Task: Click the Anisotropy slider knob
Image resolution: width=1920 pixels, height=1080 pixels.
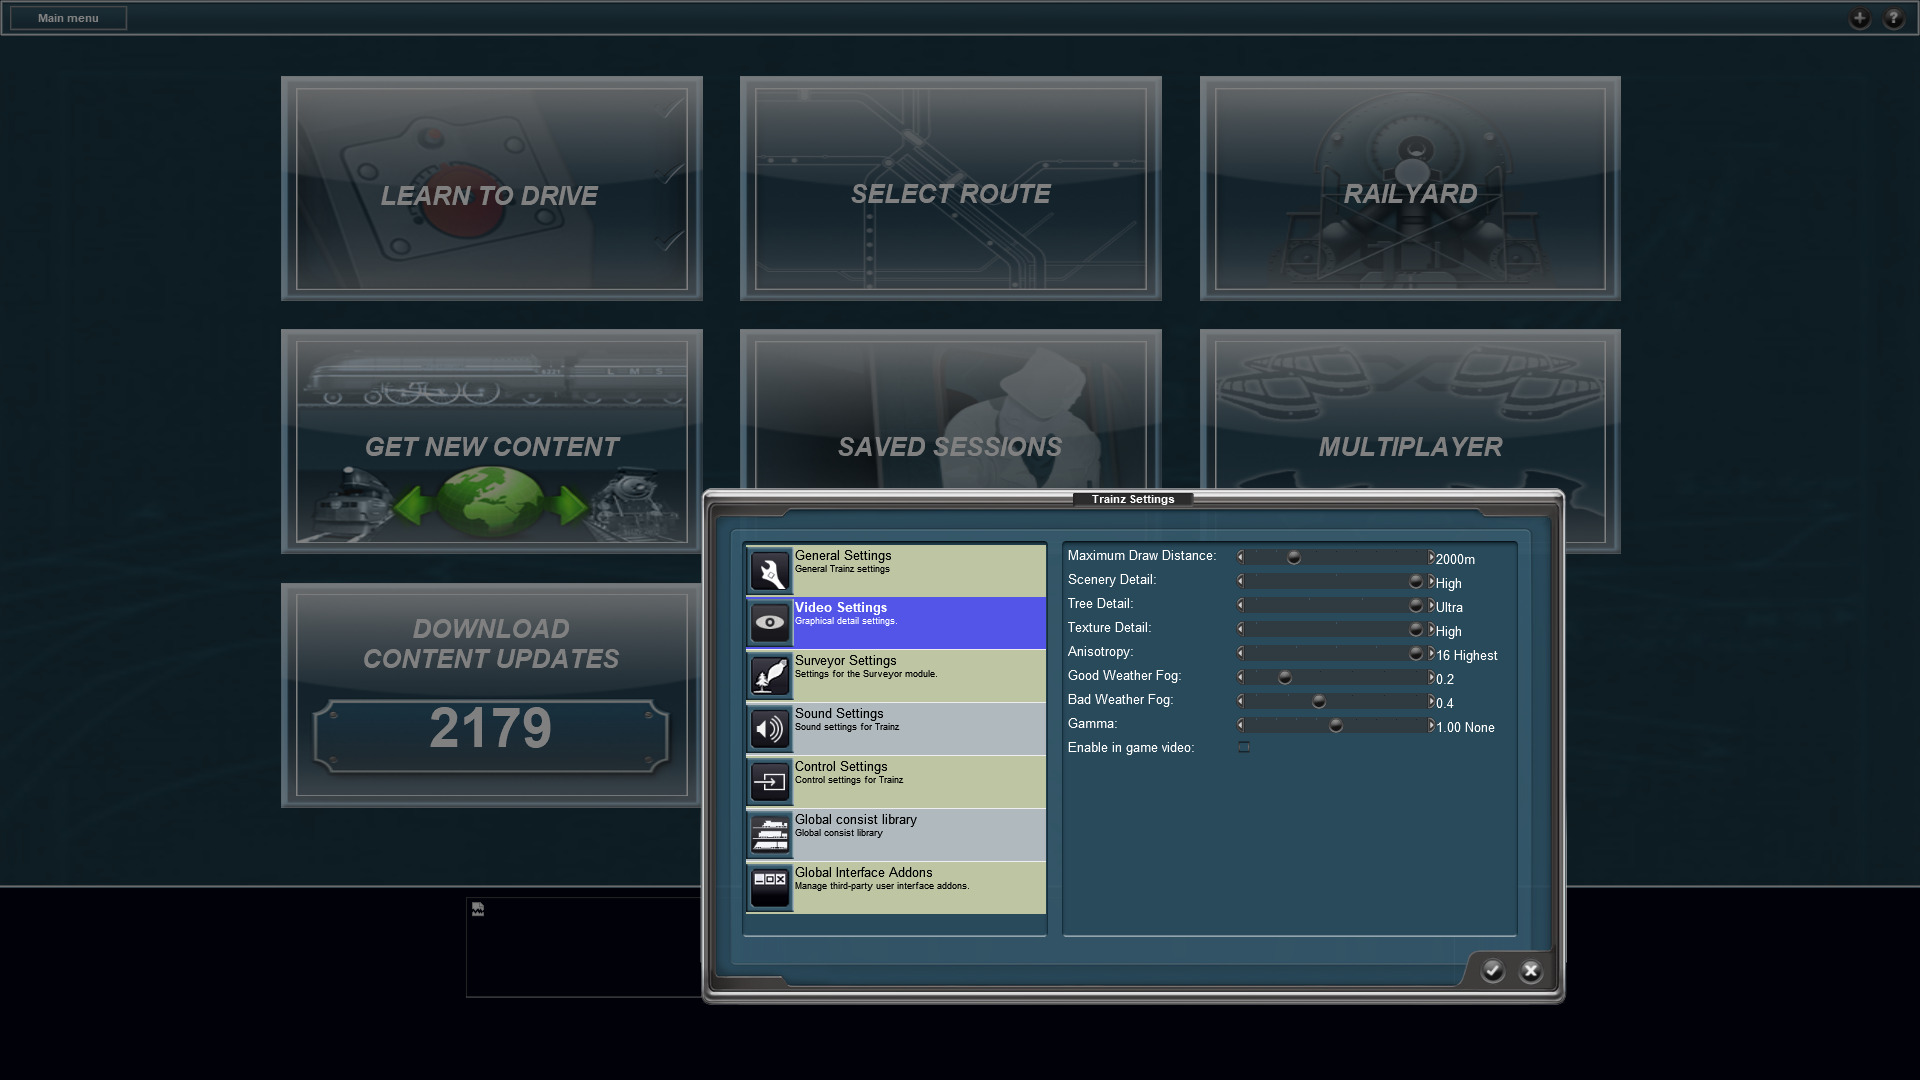Action: point(1416,653)
